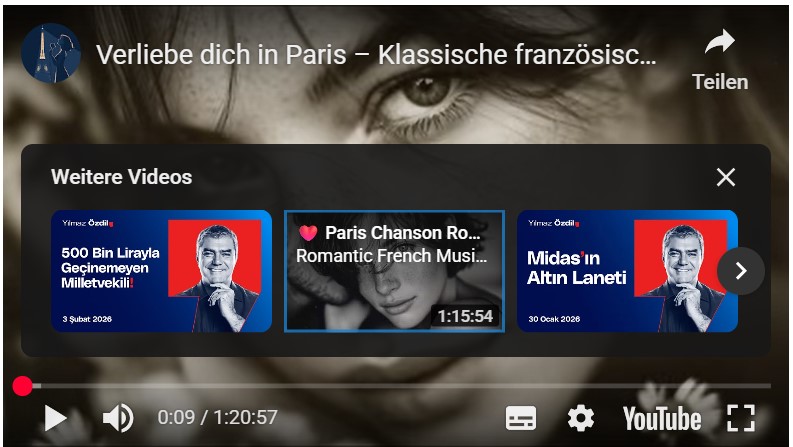793x447 pixels.
Task: Open the 'Verliebe dich in Paris' video title link
Action: coord(376,55)
